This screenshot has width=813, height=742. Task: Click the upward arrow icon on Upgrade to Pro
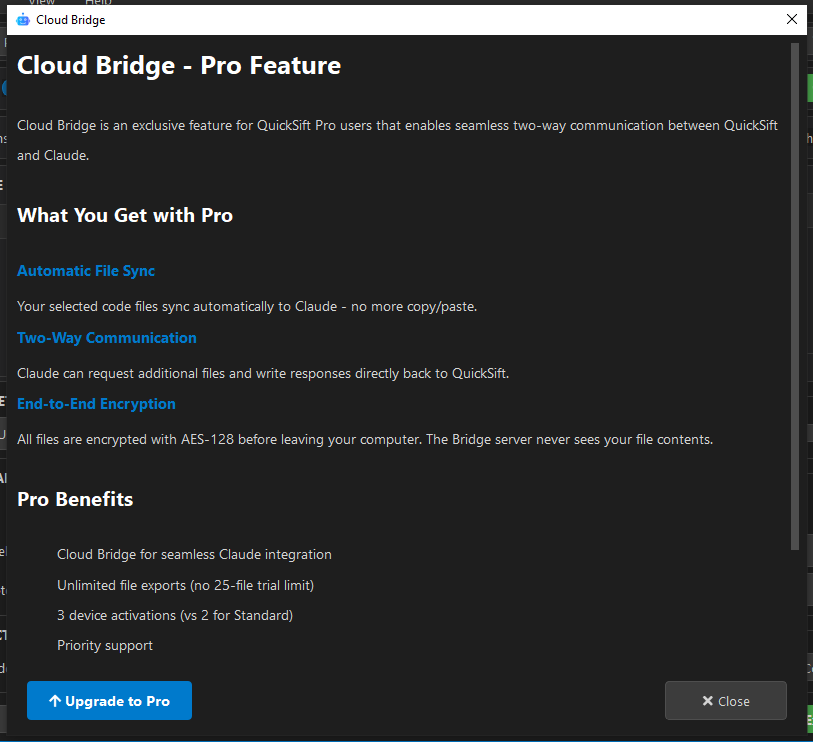[58, 700]
